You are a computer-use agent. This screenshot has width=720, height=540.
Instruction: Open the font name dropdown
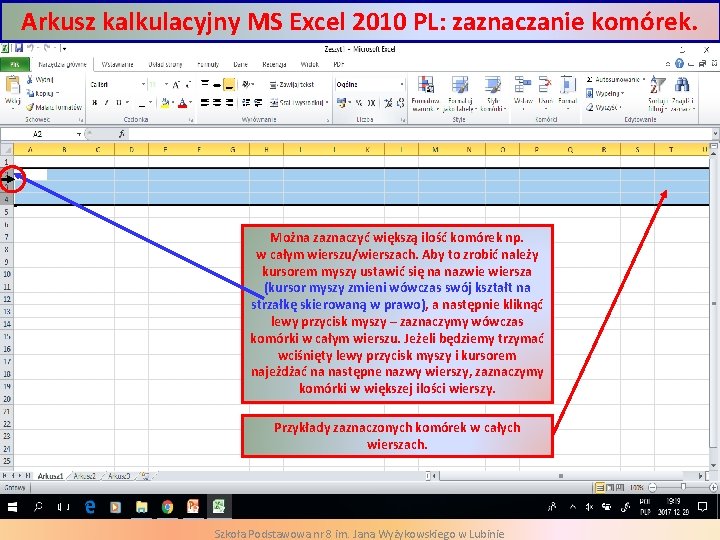coord(143,84)
